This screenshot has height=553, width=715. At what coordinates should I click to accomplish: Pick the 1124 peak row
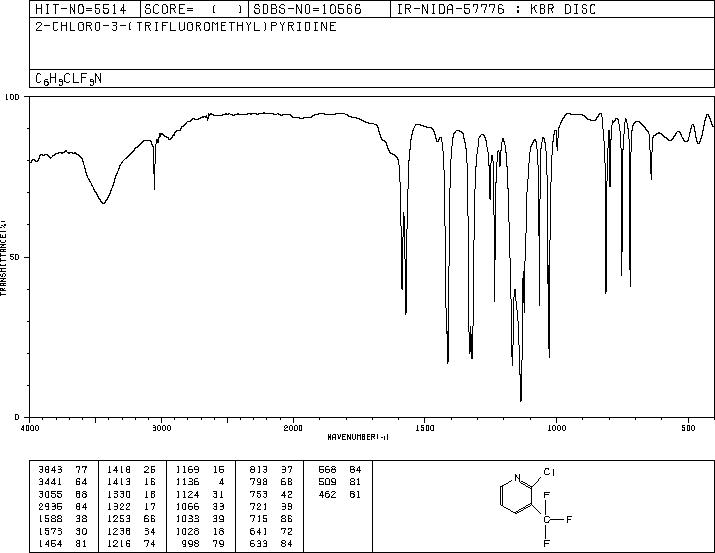[x=200, y=494]
